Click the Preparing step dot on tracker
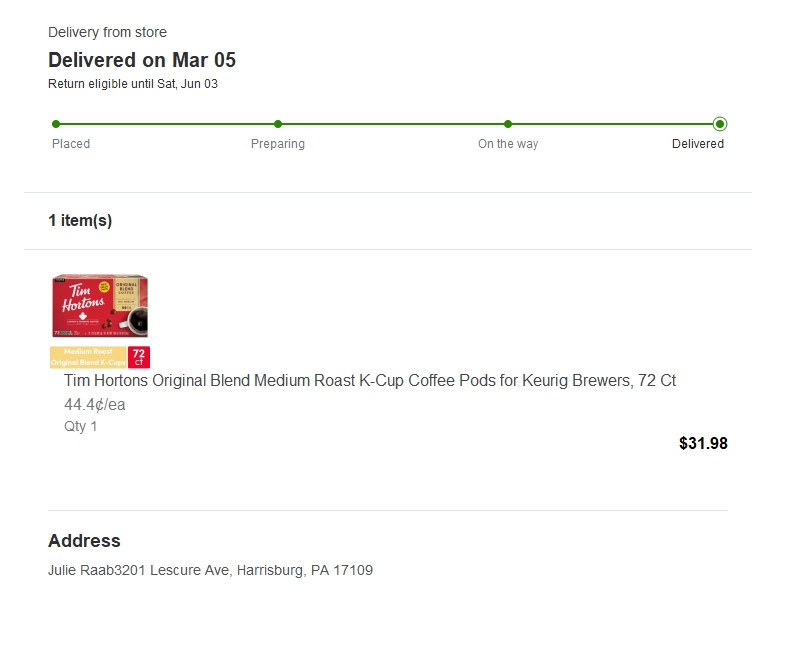Screen dimensions: 800x646 [x=278, y=124]
